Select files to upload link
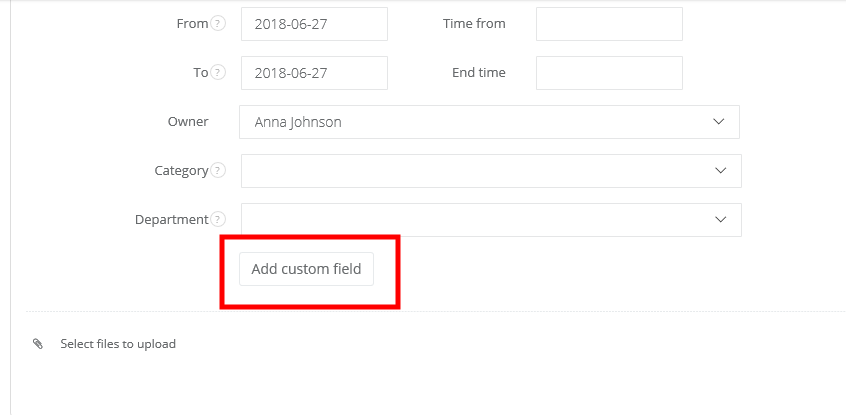The height and width of the screenshot is (415, 846). point(118,344)
